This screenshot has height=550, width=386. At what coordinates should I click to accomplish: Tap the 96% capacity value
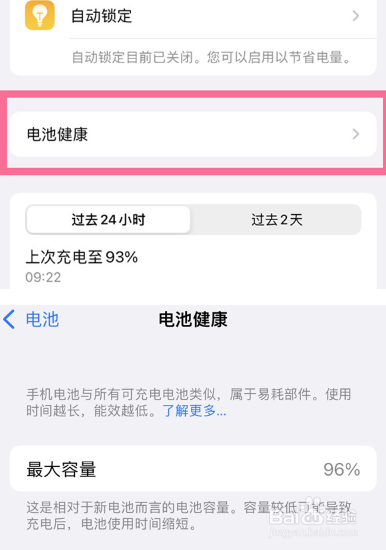(x=341, y=469)
